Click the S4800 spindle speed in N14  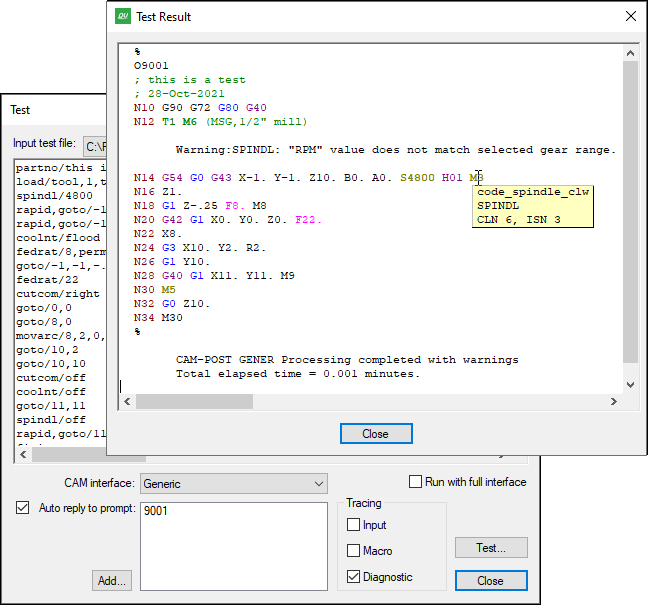pyautogui.click(x=417, y=178)
